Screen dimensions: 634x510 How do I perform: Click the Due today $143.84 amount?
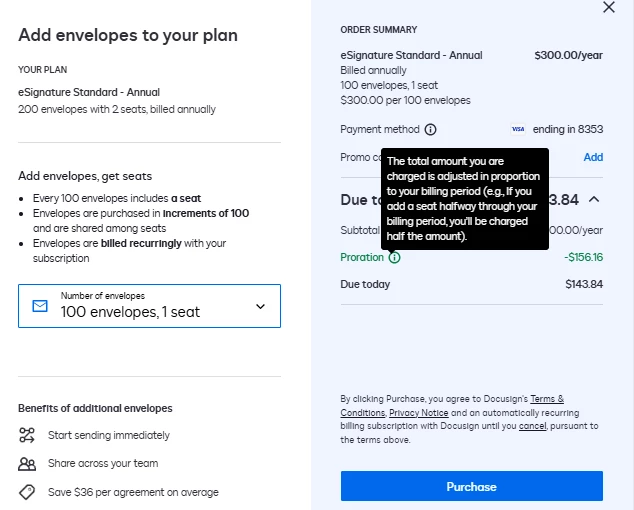pyautogui.click(x=584, y=284)
